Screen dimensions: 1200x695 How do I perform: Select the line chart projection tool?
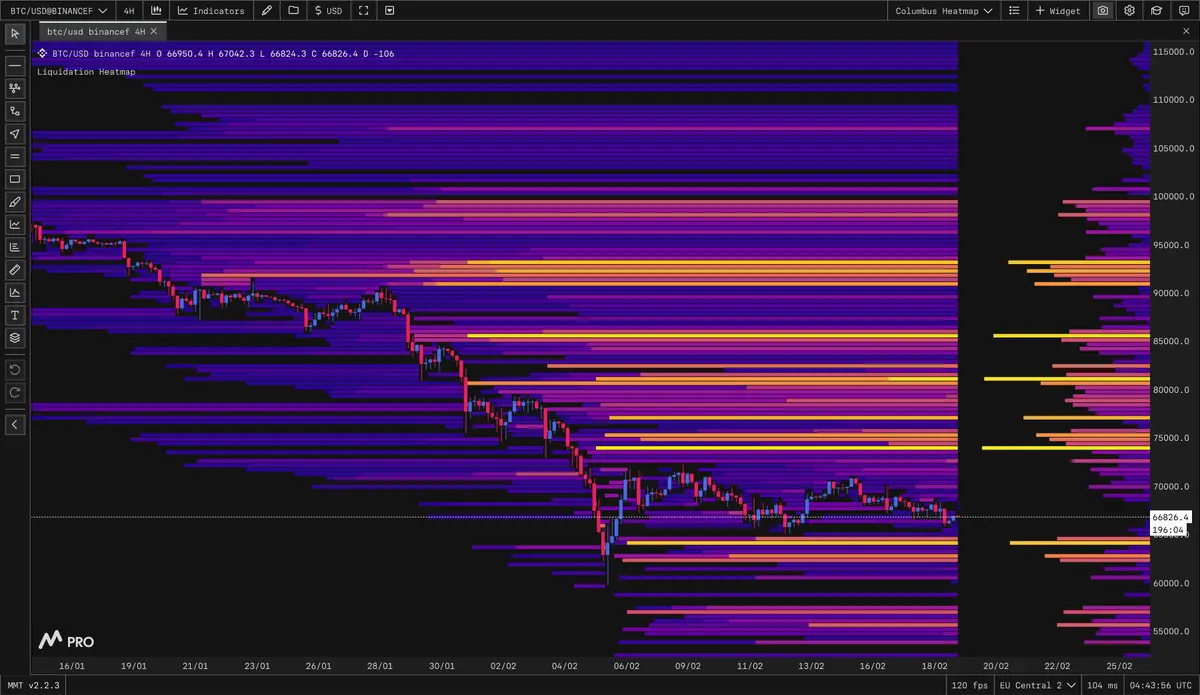[x=15, y=224]
